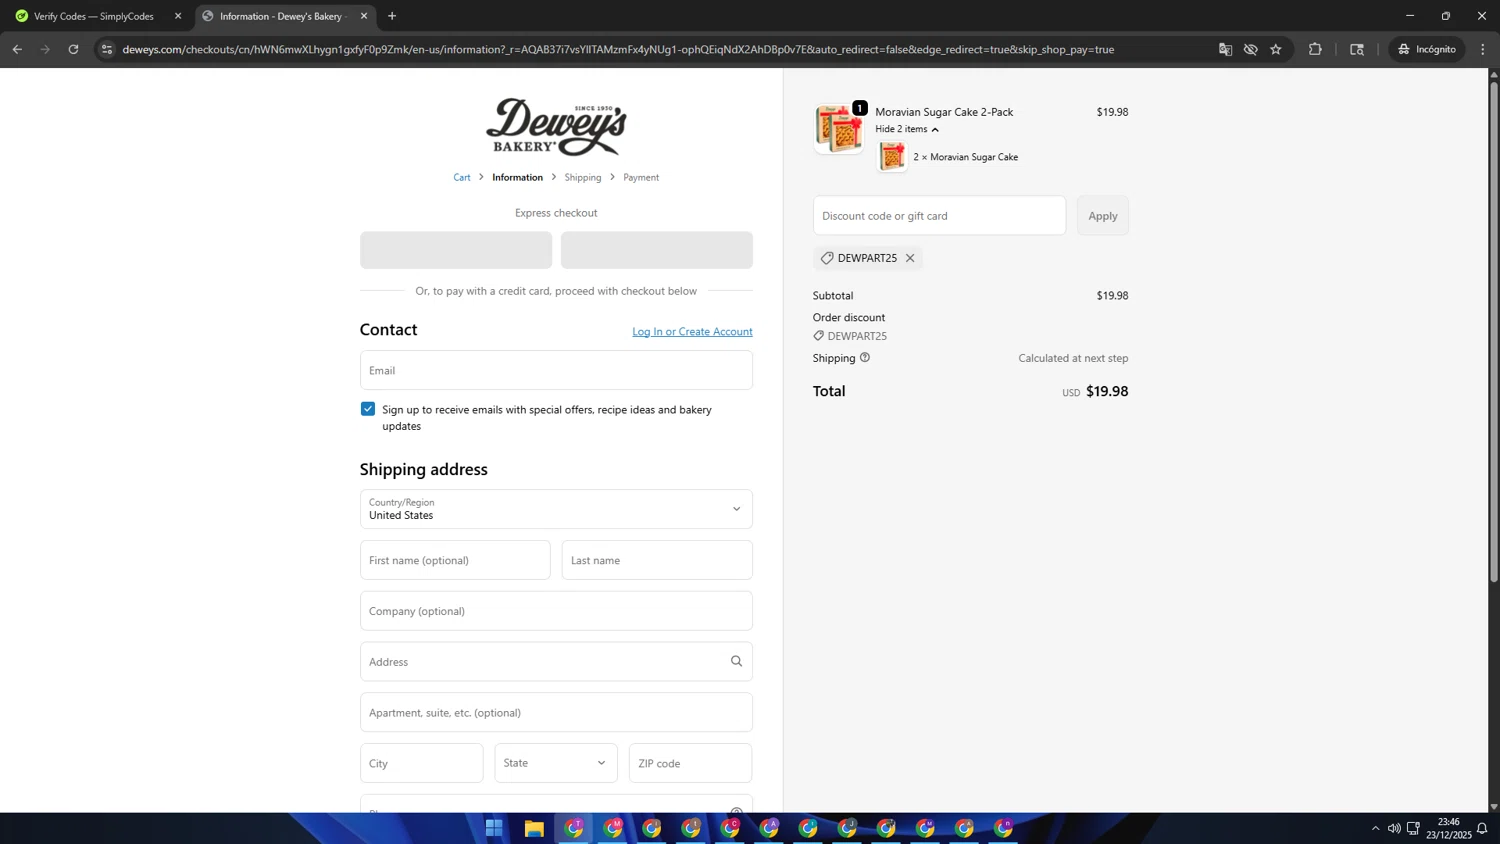This screenshot has width=1500, height=844.
Task: Click the second express checkout button
Action: (657, 250)
